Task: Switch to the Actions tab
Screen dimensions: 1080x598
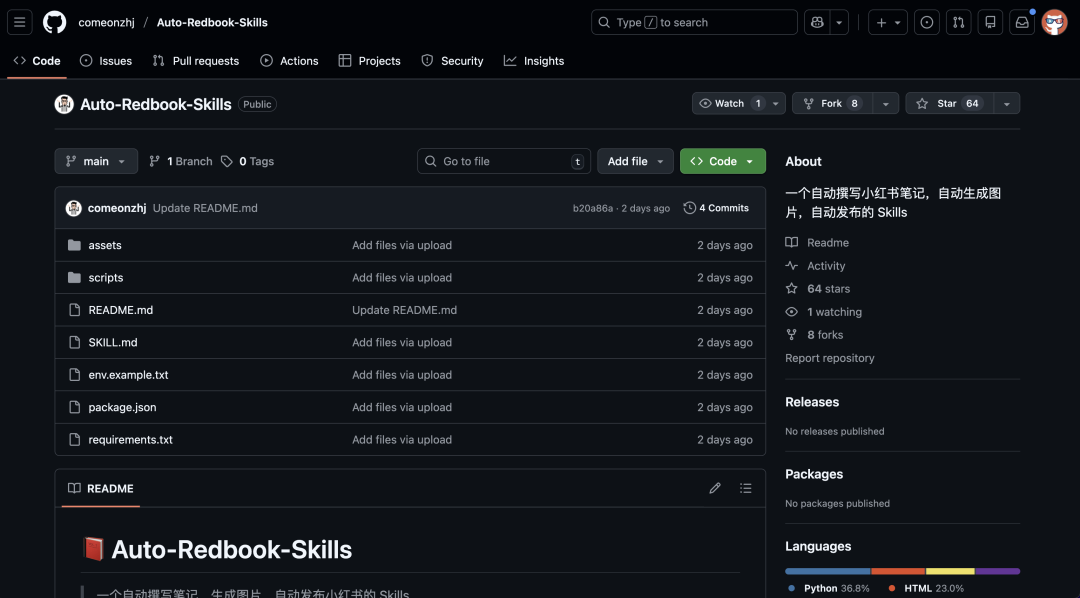Action: [x=289, y=60]
